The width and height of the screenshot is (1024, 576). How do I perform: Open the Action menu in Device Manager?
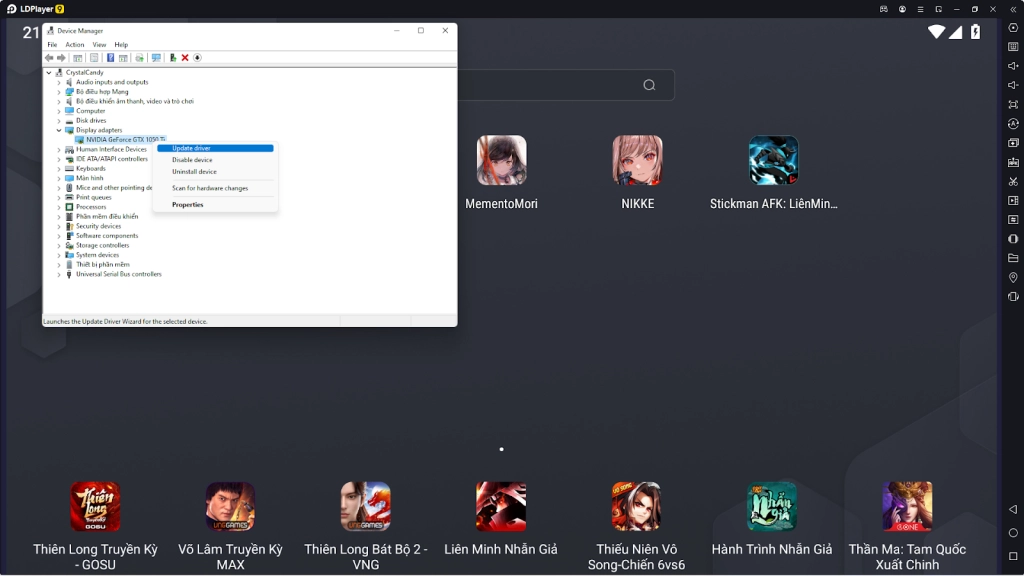(x=74, y=44)
